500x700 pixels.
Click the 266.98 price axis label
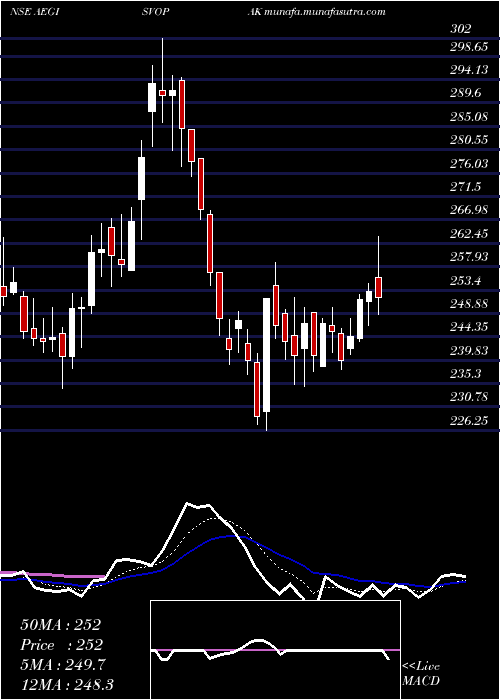tap(469, 210)
